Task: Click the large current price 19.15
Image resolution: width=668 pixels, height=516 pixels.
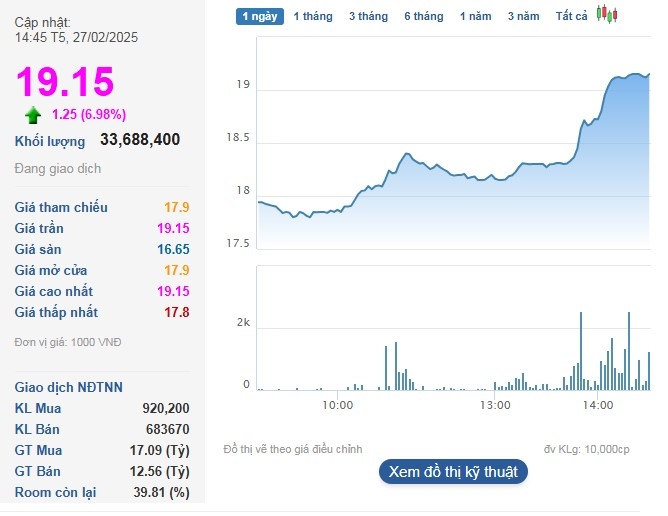Action: tap(65, 82)
